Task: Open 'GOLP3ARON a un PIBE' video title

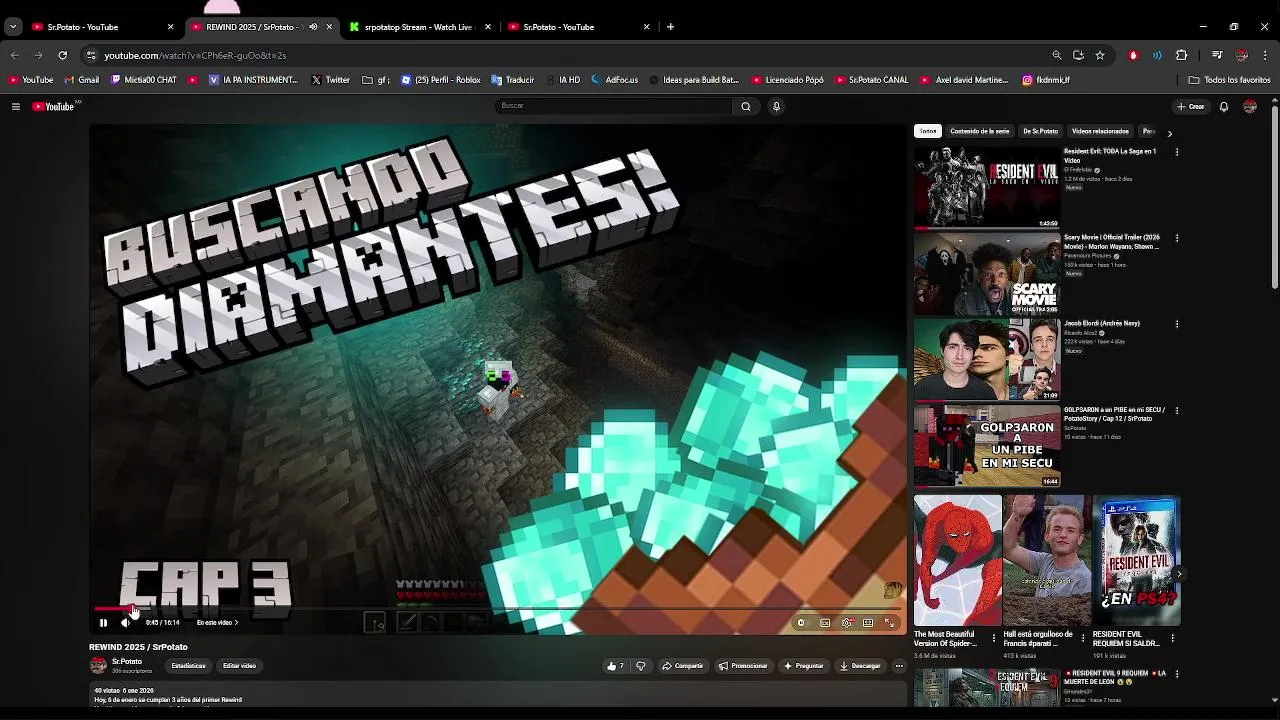Action: (1114, 414)
